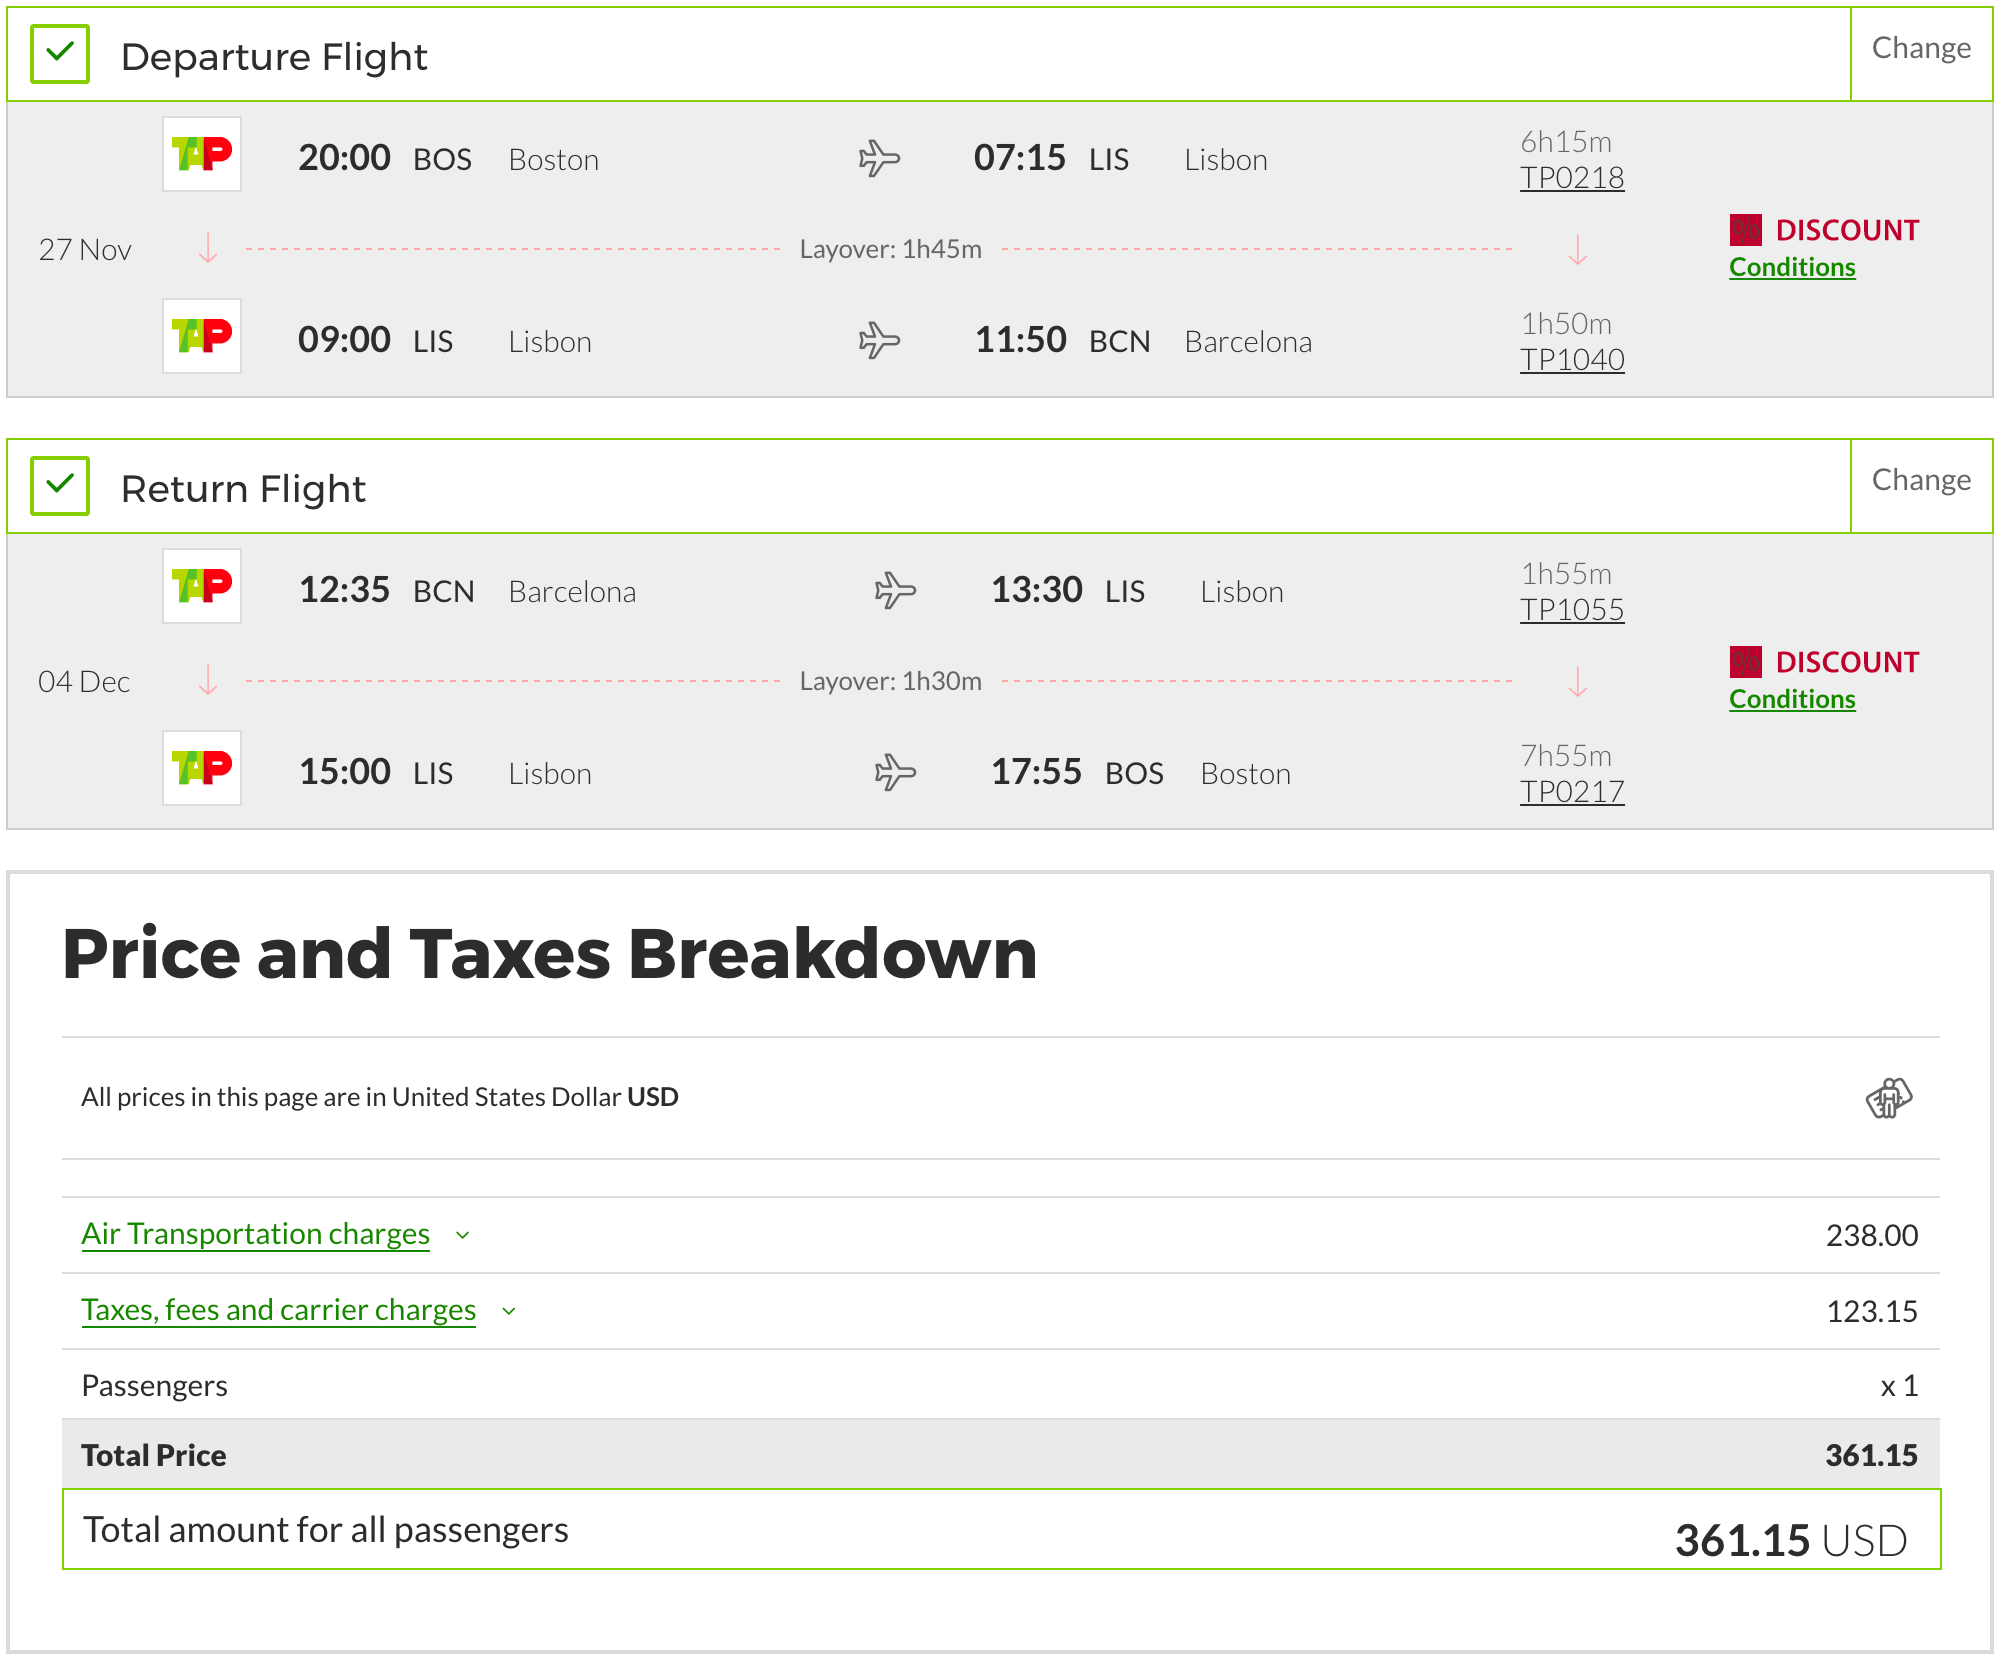This screenshot has width=2002, height=1662.
Task: Click the passenger icon in the price breakdown
Action: pos(1888,1098)
